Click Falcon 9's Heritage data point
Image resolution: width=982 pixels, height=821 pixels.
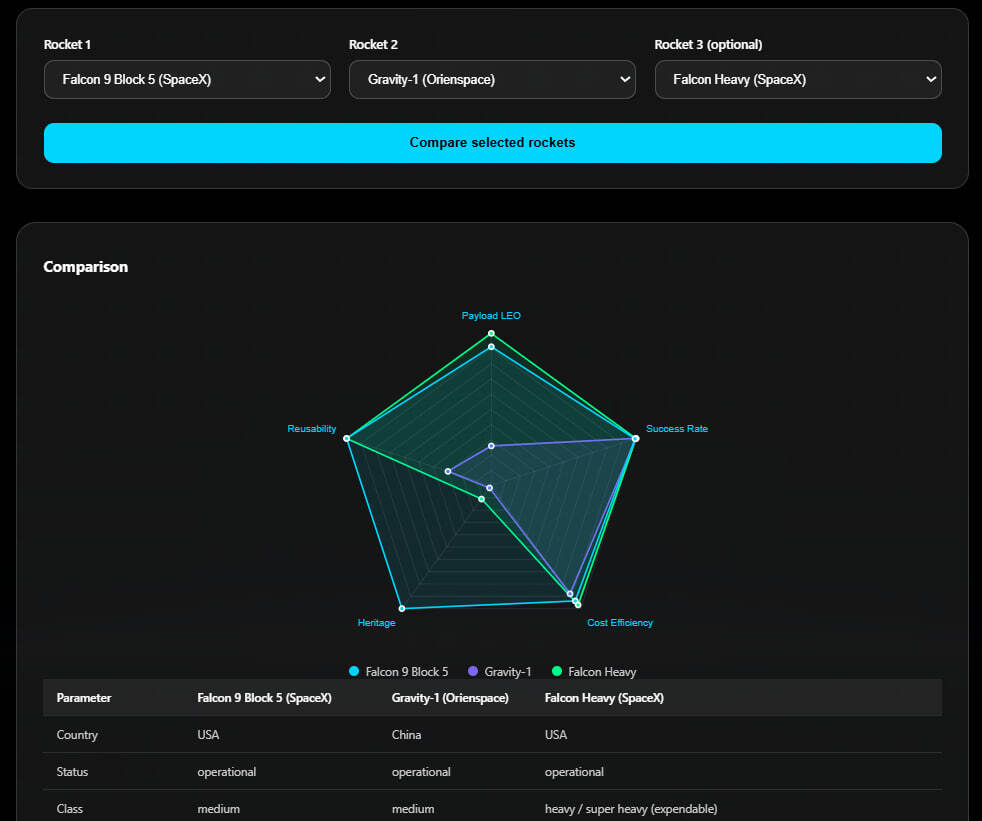[x=402, y=608]
